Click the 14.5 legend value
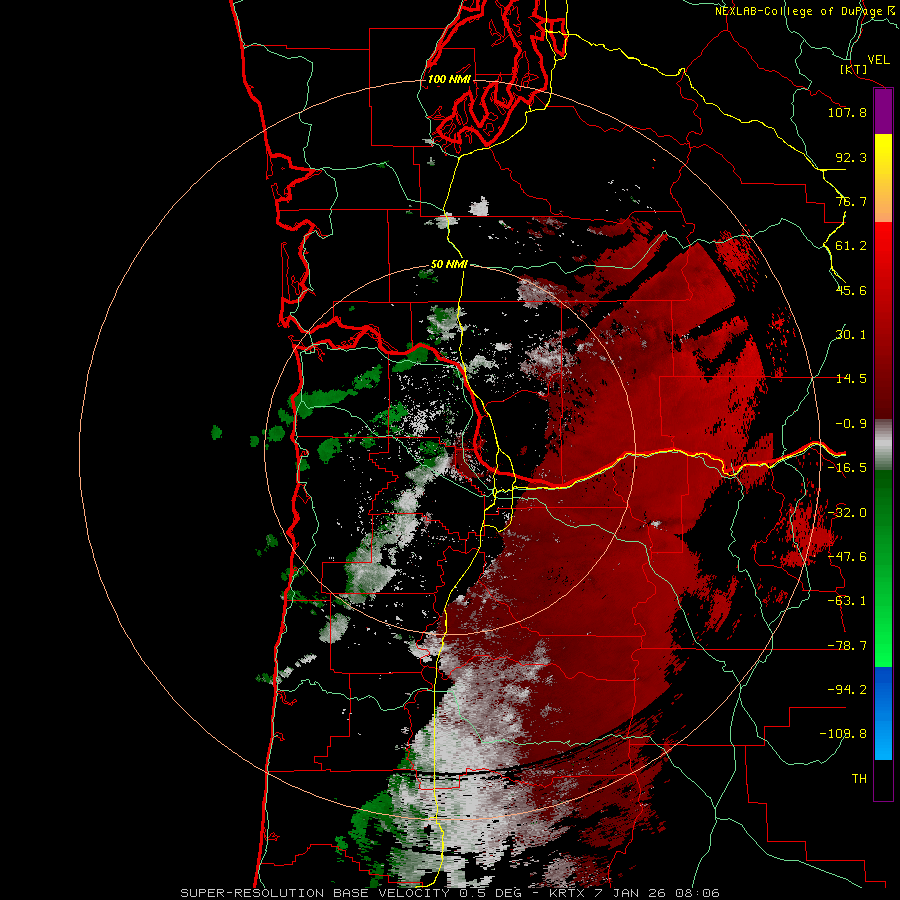Screen dimensions: 900x900 (851, 378)
